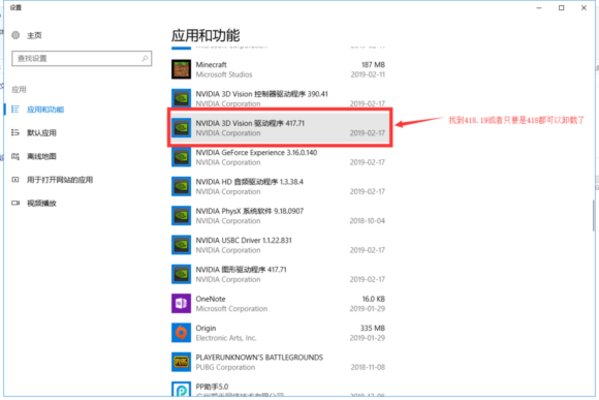Click OneNote size 16.0 KB
The width and height of the screenshot is (599, 400).
click(373, 299)
